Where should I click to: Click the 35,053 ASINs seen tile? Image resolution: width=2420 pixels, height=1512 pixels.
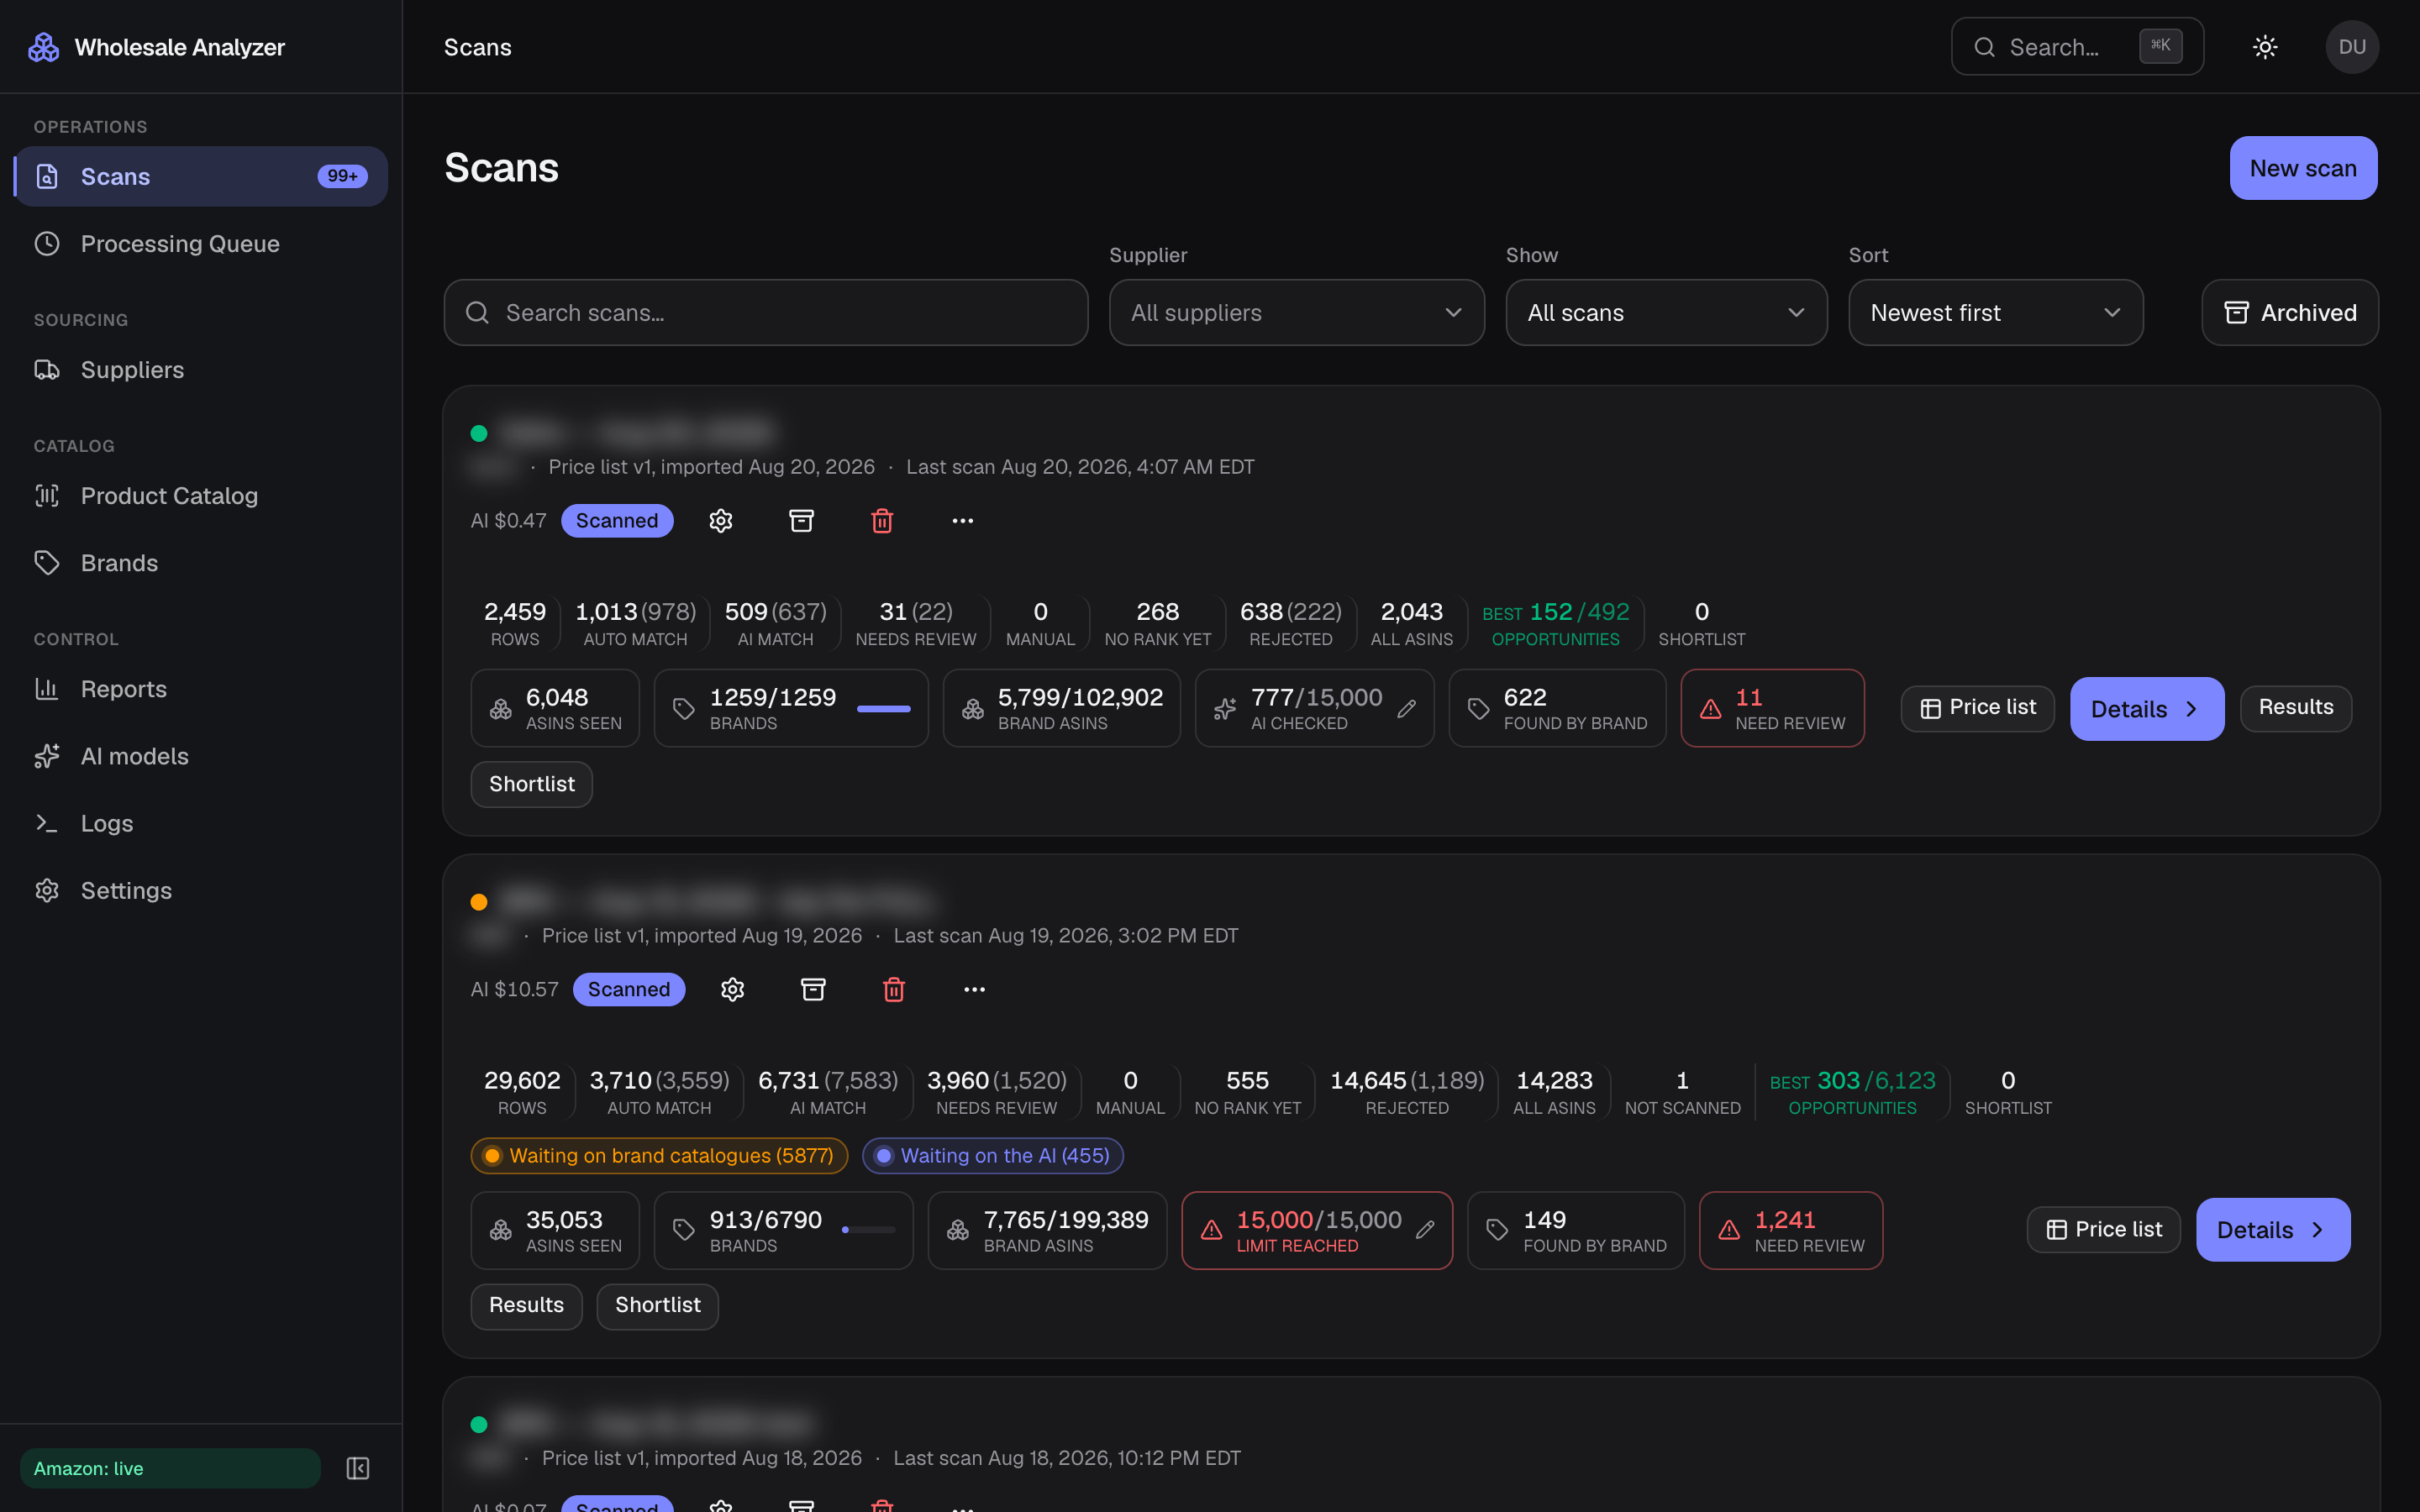click(x=555, y=1230)
